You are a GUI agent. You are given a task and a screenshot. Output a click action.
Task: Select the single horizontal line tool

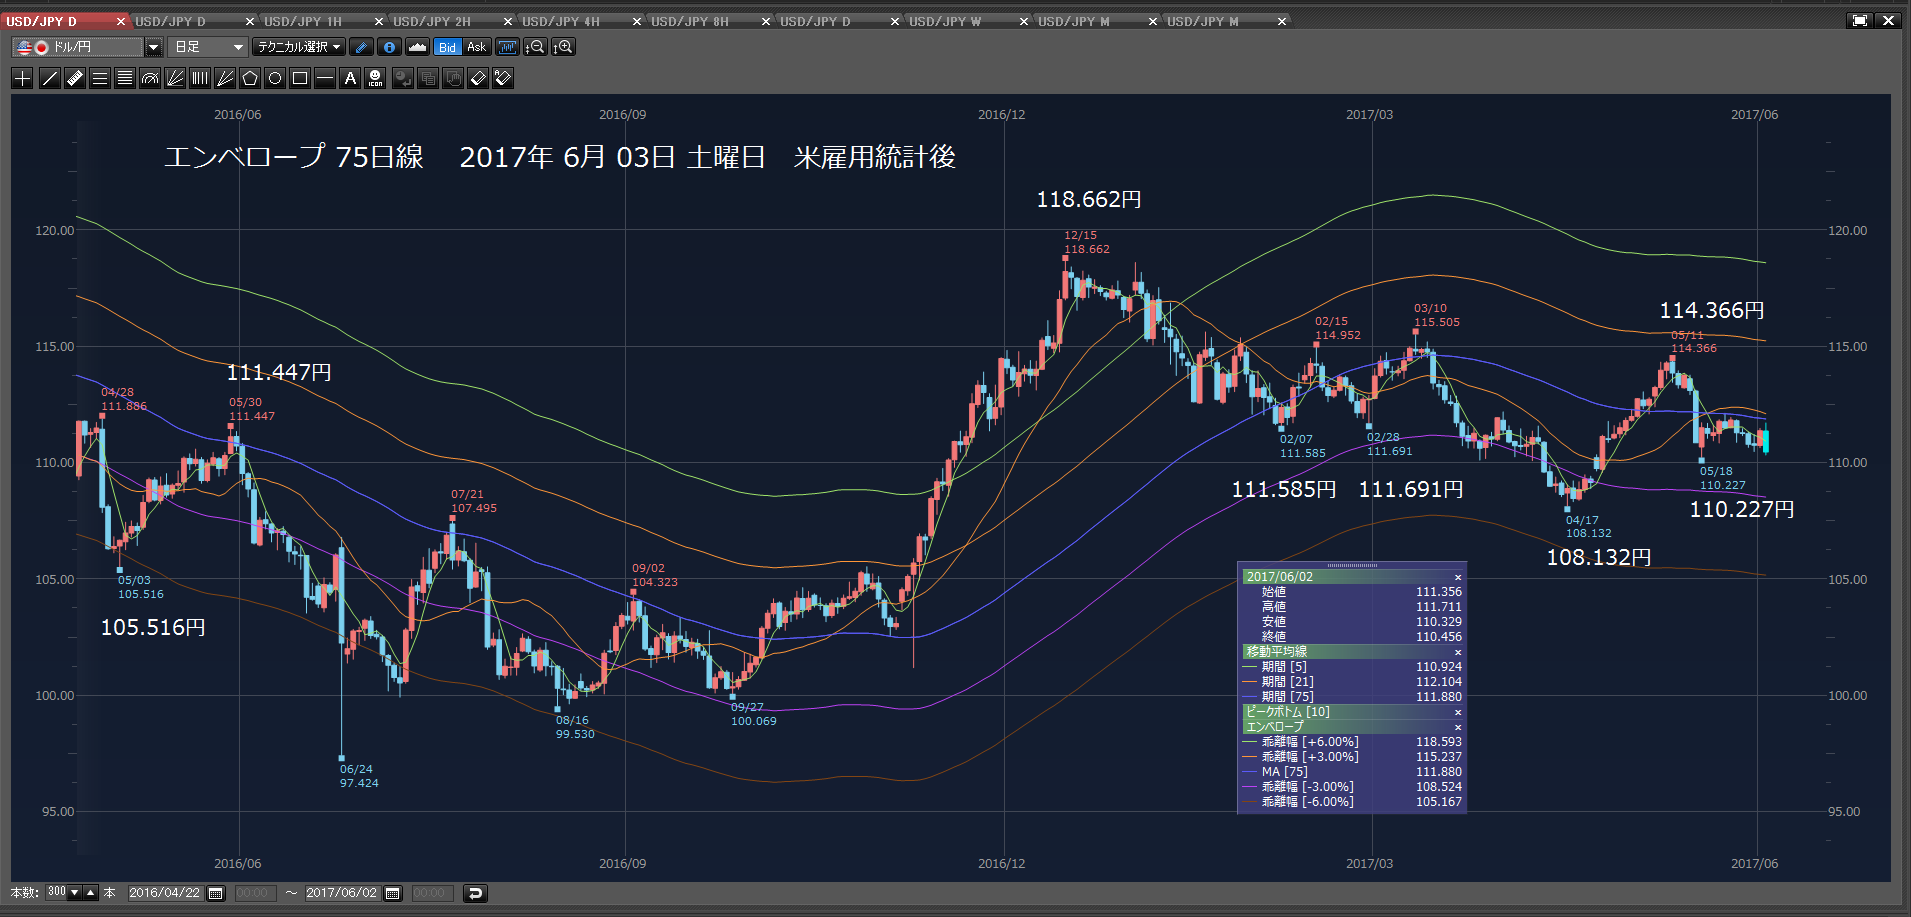[x=325, y=78]
